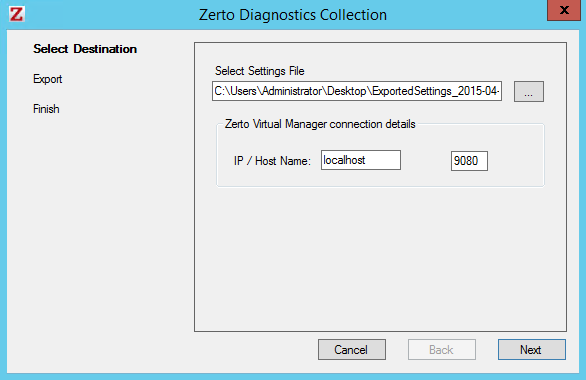Click the Select Settings File label

(x=259, y=71)
